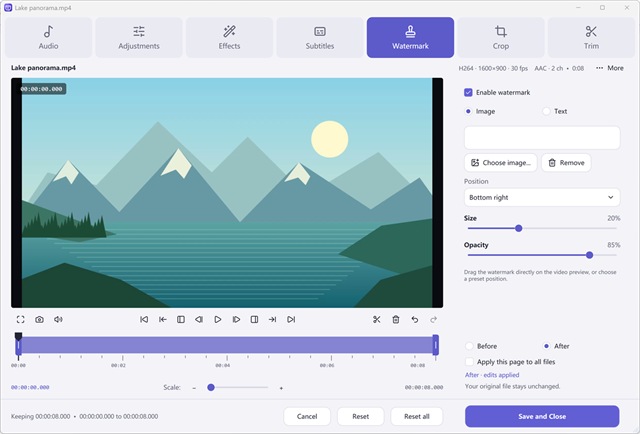Click the end timecode 00:00:08.000 beside the scale plus
This screenshot has height=434, width=640.
pyautogui.click(x=424, y=387)
